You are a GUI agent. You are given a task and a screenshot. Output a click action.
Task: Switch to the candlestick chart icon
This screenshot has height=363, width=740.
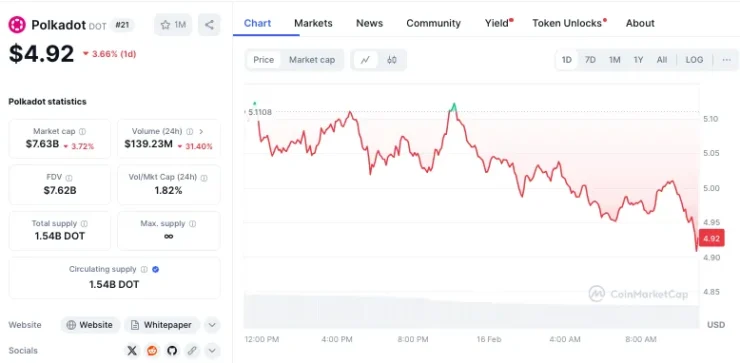[392, 60]
